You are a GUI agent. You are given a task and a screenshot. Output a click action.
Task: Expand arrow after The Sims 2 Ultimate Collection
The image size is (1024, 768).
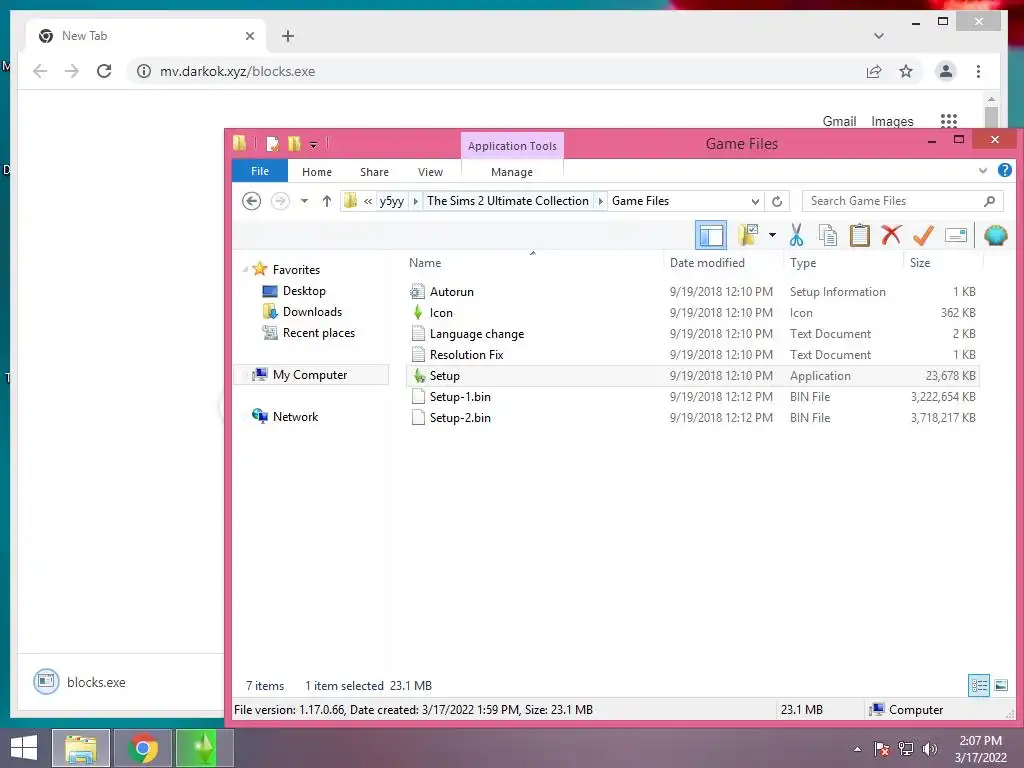point(600,201)
